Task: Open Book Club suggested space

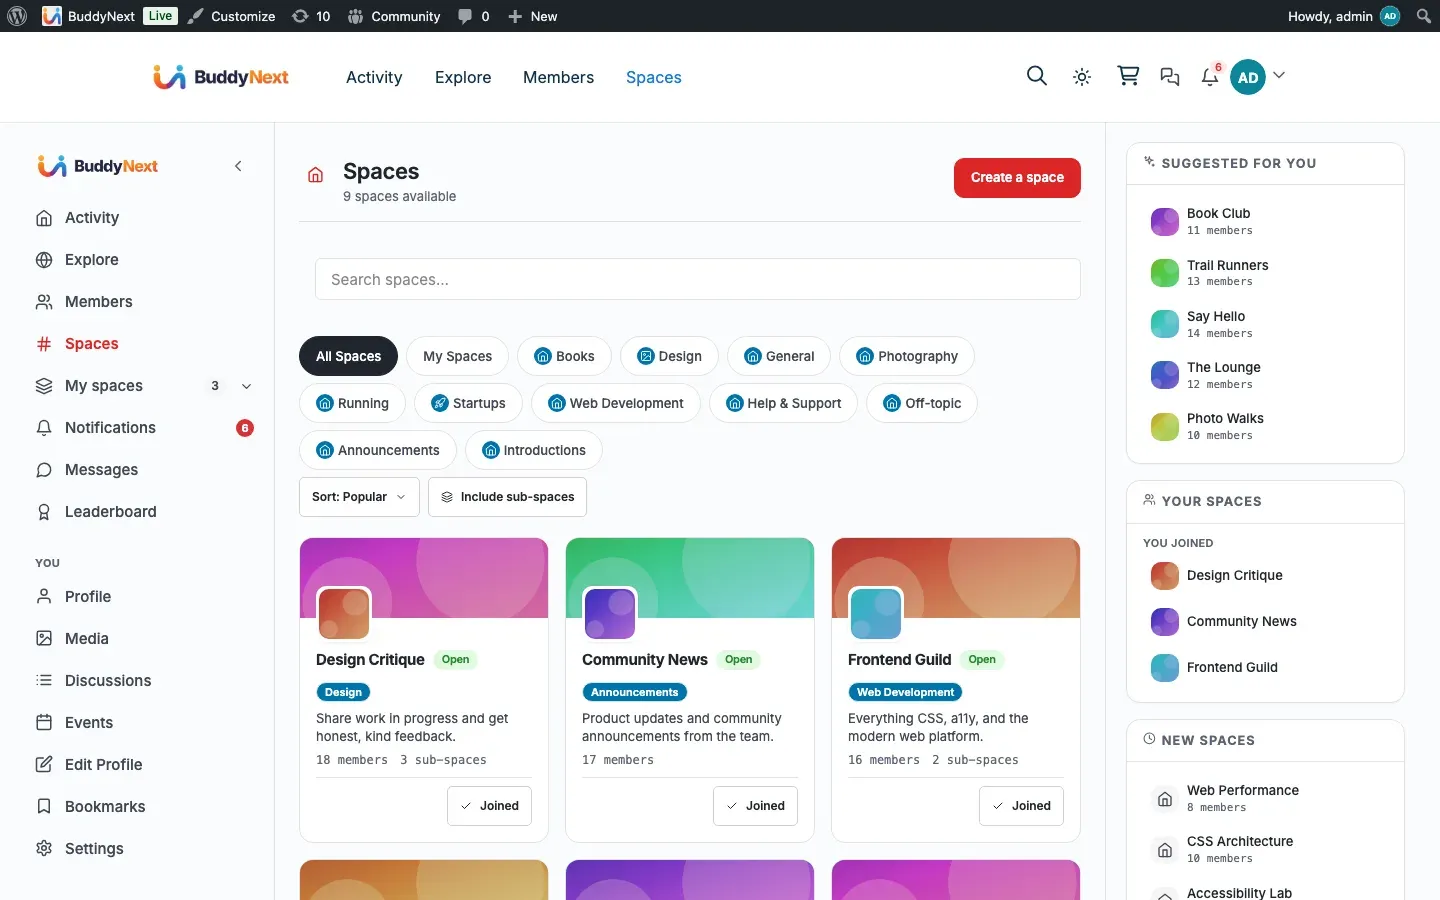Action: (1265, 221)
